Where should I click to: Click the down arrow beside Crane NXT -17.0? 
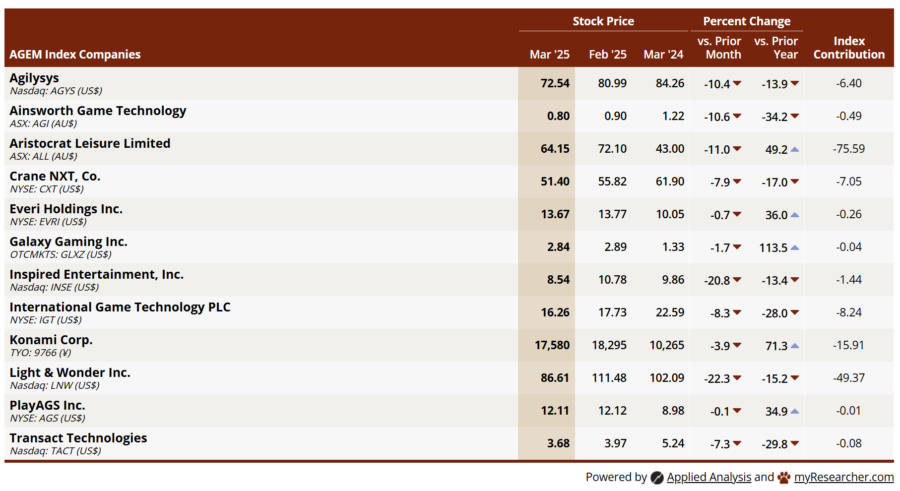coord(794,182)
